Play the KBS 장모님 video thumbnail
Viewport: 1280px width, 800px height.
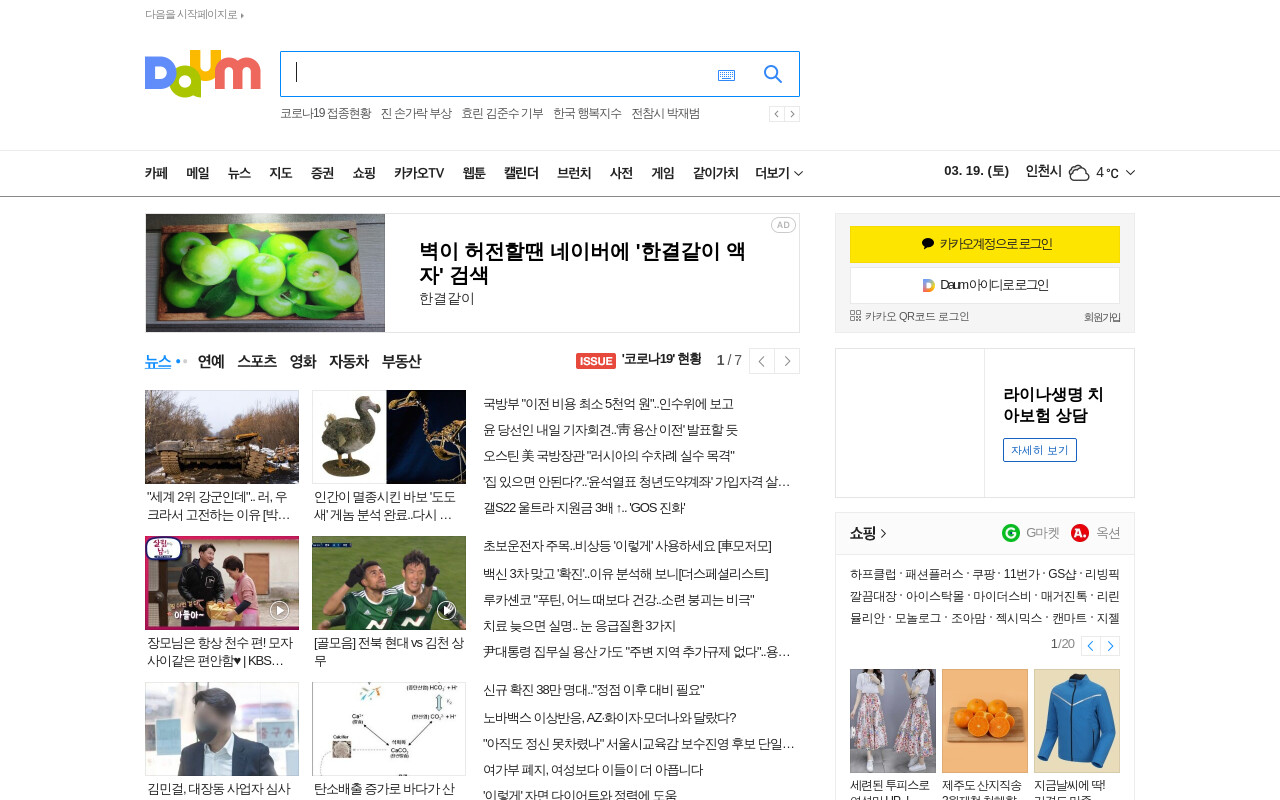[222, 583]
